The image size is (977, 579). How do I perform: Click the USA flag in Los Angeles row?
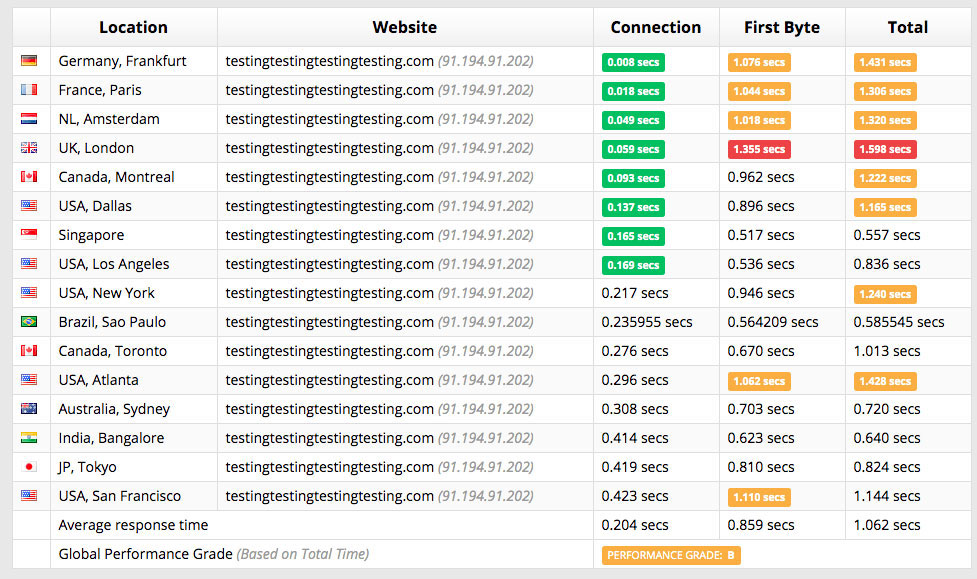coord(29,264)
